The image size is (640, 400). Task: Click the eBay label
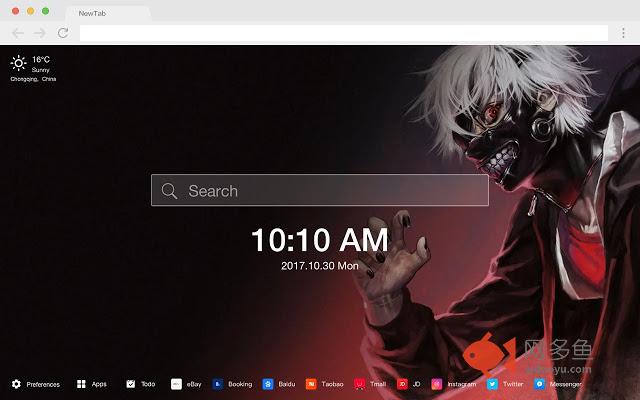pos(194,384)
